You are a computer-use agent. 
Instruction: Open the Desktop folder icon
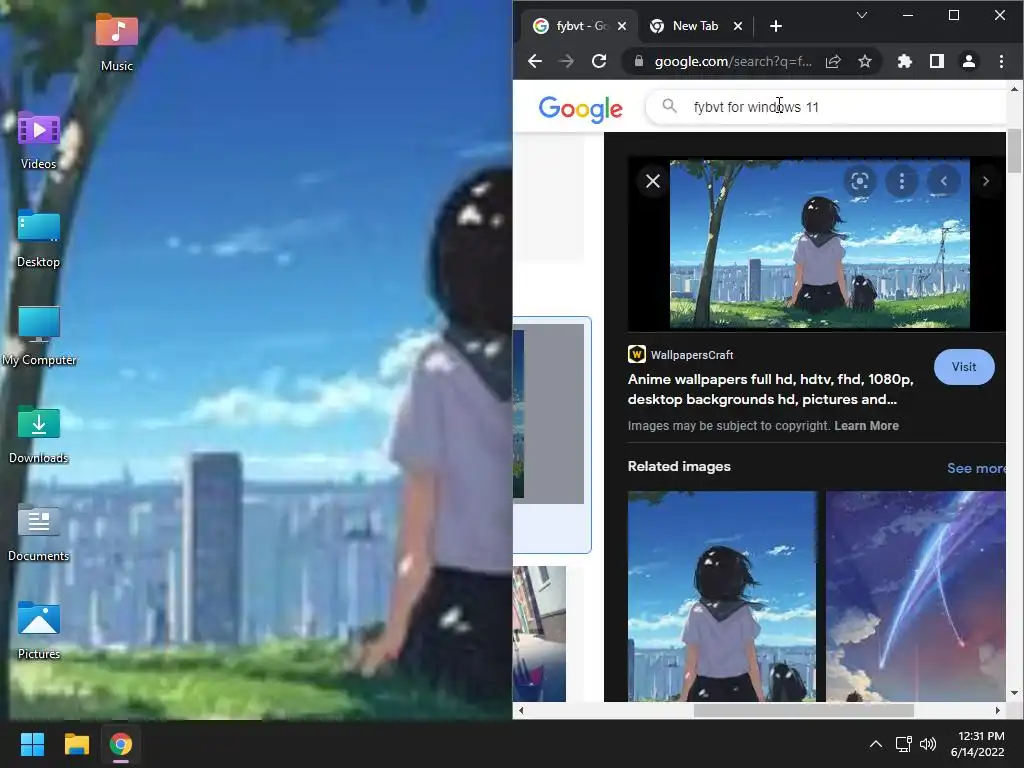(39, 238)
